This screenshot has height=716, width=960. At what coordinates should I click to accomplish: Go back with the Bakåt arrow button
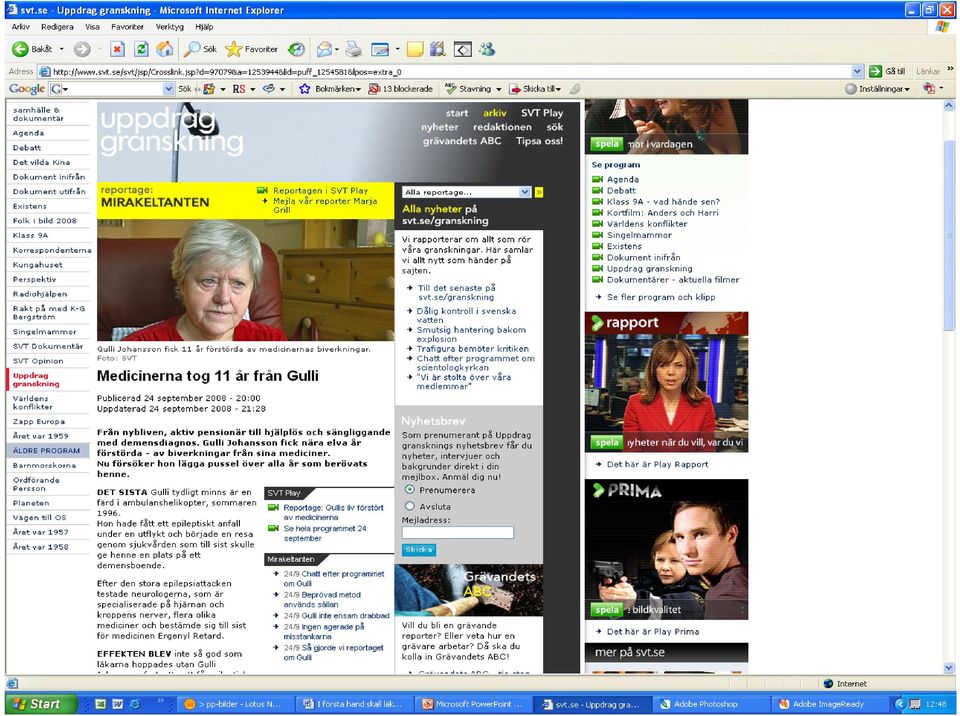tap(32, 49)
